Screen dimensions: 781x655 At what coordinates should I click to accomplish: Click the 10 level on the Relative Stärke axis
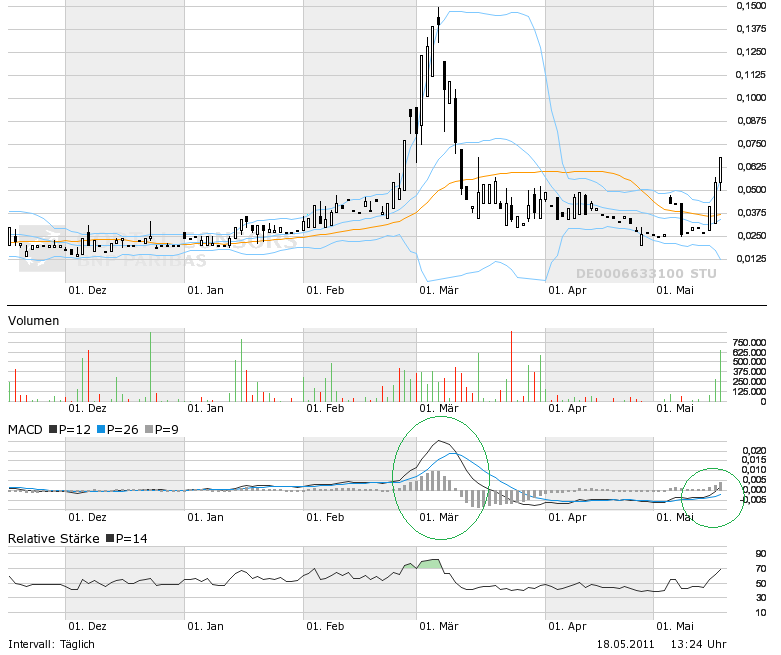[761, 613]
